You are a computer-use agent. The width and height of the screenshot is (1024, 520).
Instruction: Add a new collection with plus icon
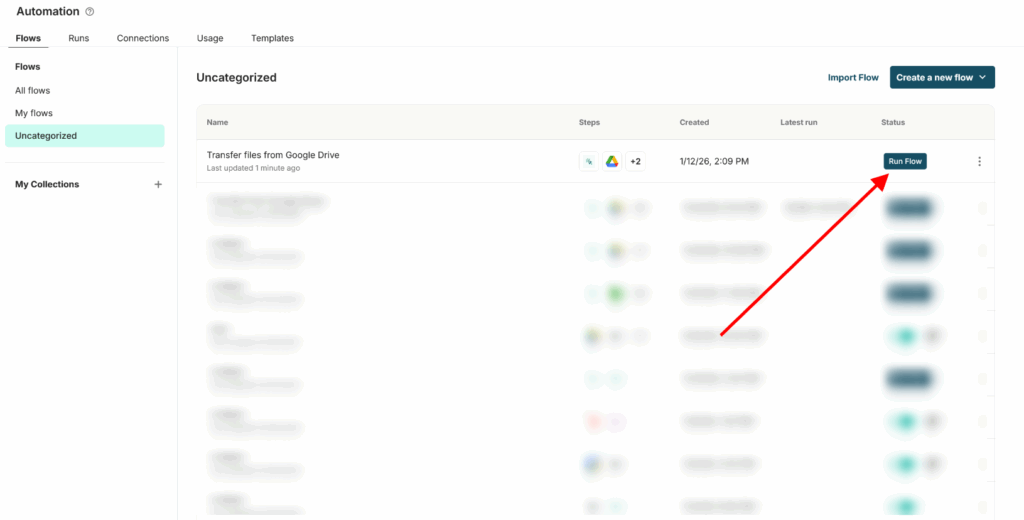pyautogui.click(x=158, y=184)
